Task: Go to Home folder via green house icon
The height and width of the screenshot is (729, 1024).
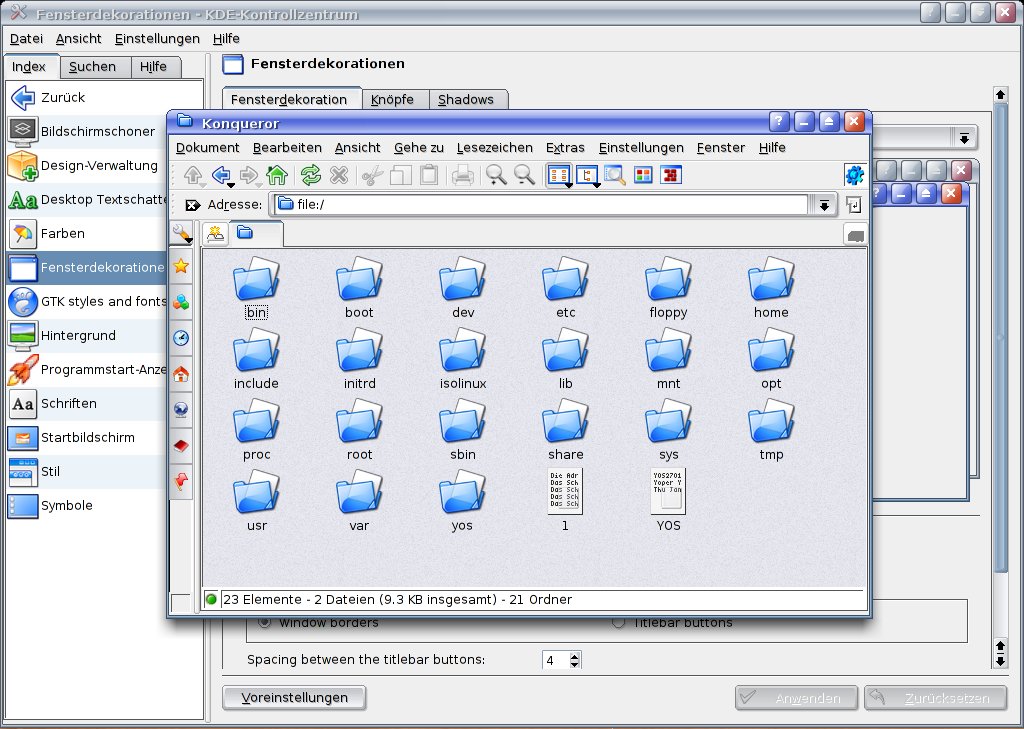Action: click(x=276, y=175)
